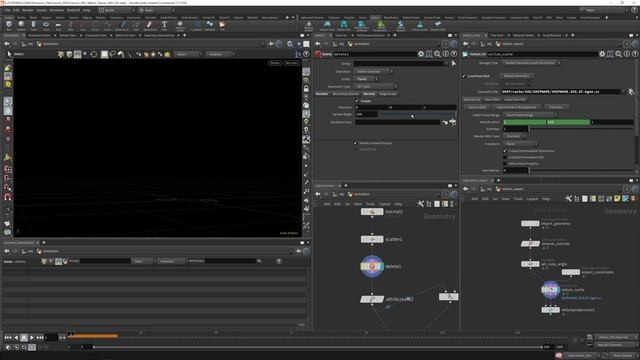Open the desktop selector dropdown in menu bar
The height and width of the screenshot is (360, 640).
(116, 10)
